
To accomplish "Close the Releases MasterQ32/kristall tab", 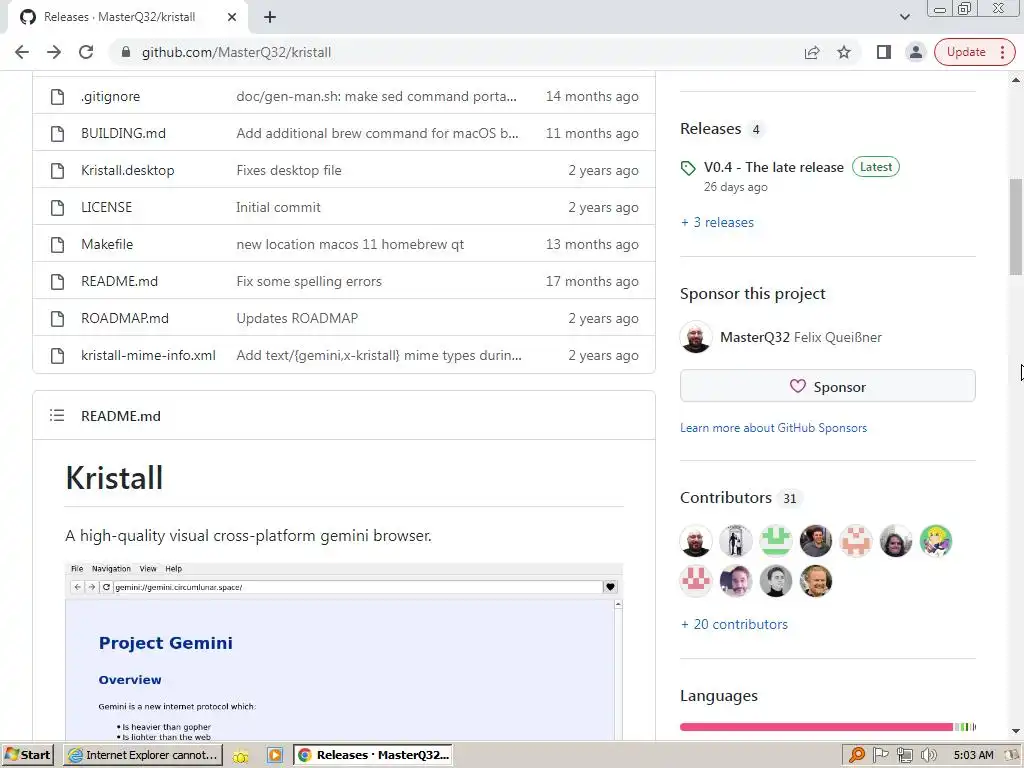I will click(232, 17).
